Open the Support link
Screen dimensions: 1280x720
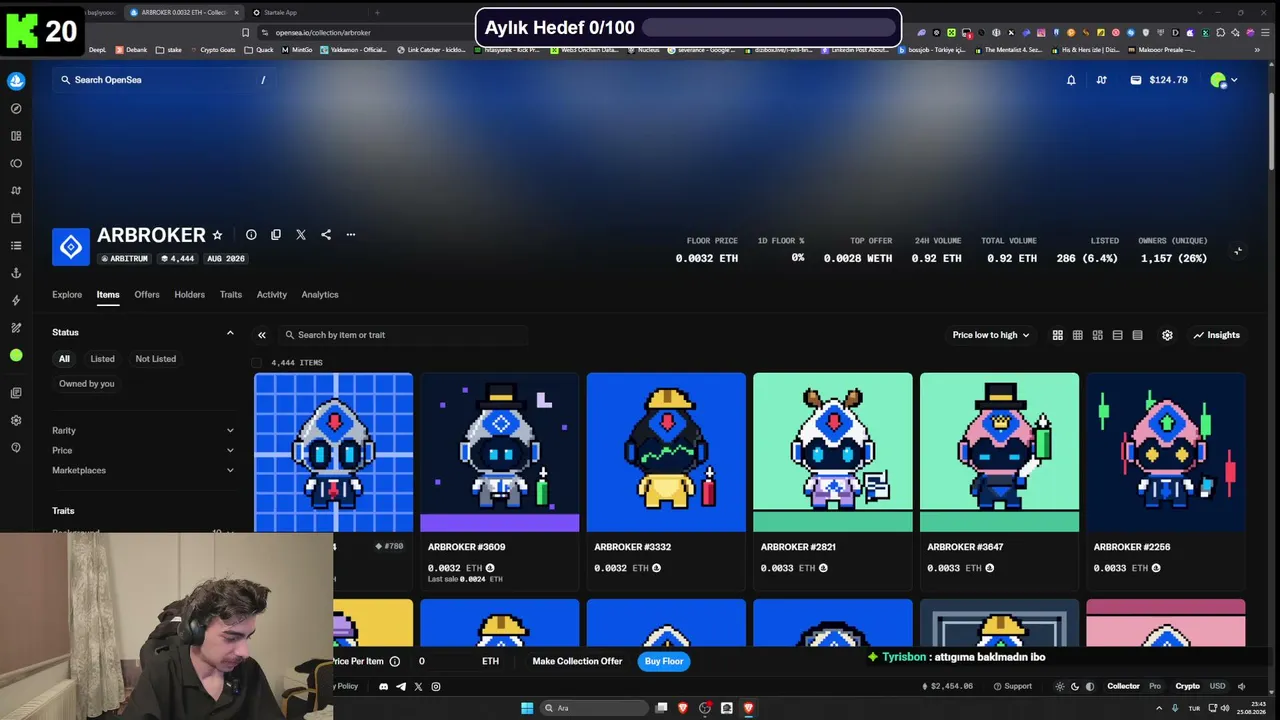[1012, 686]
